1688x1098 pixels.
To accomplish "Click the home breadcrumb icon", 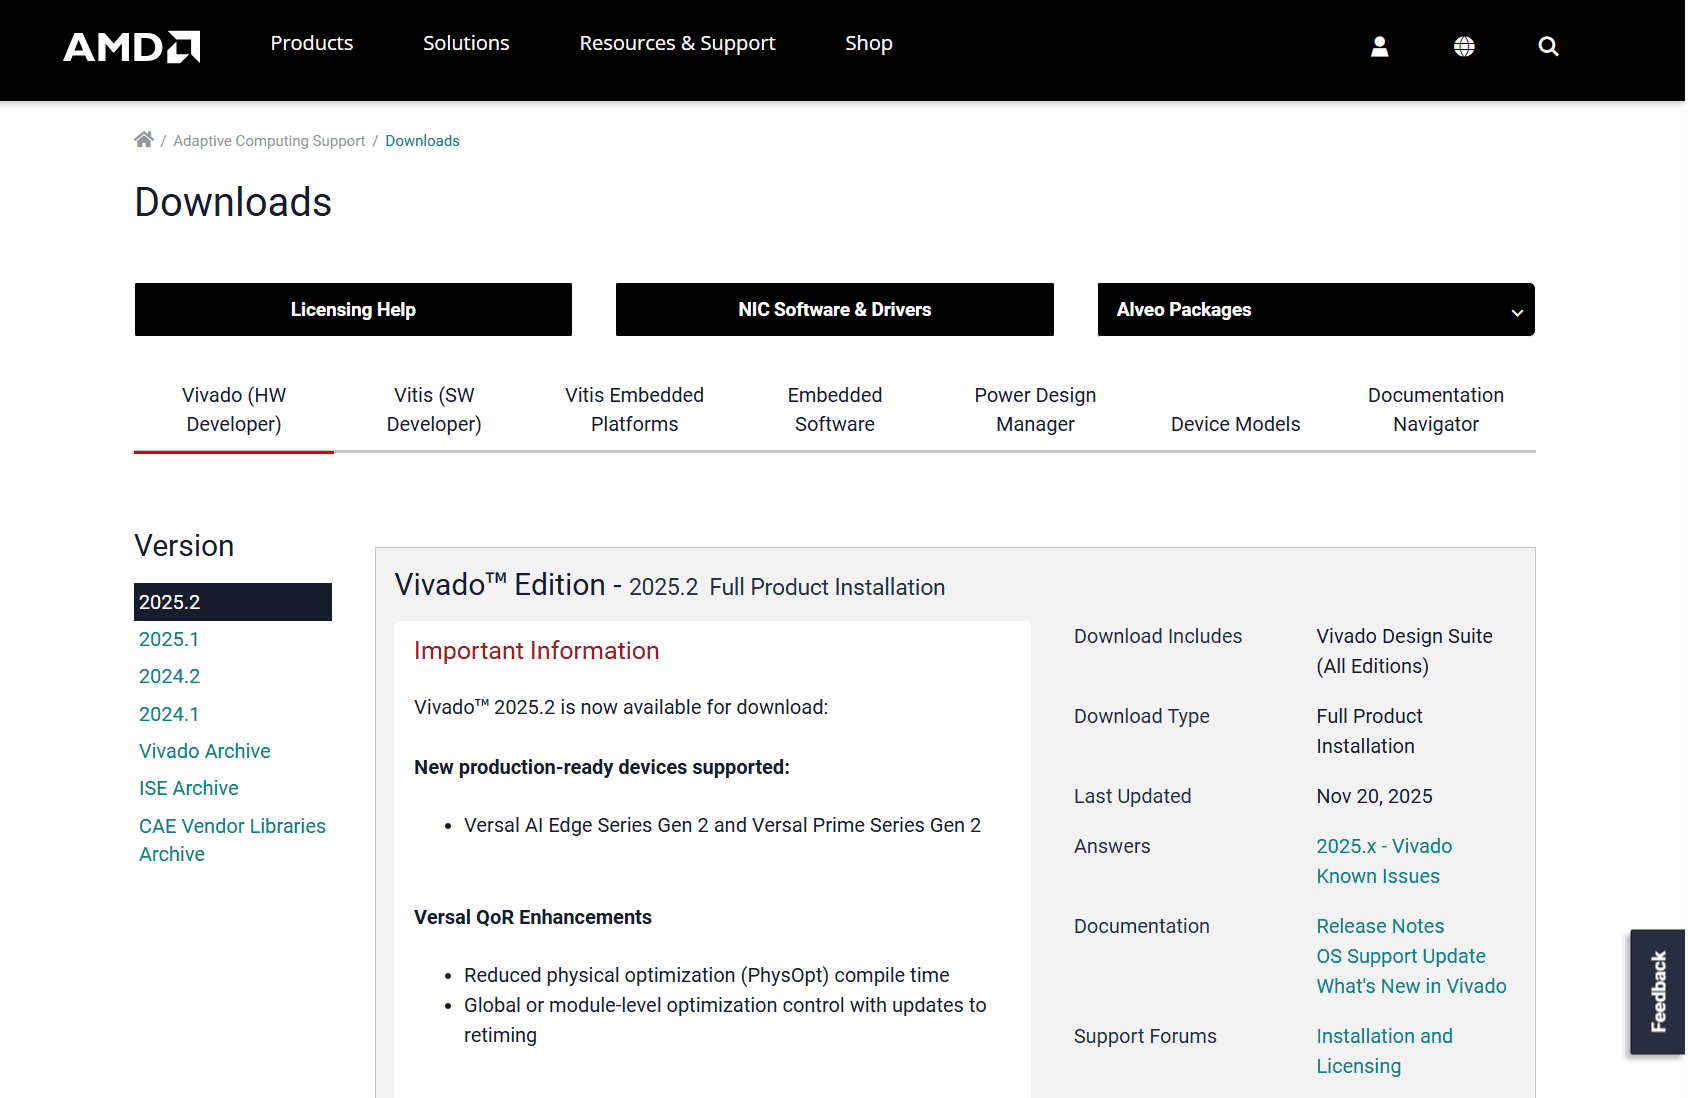I will pyautogui.click(x=144, y=140).
